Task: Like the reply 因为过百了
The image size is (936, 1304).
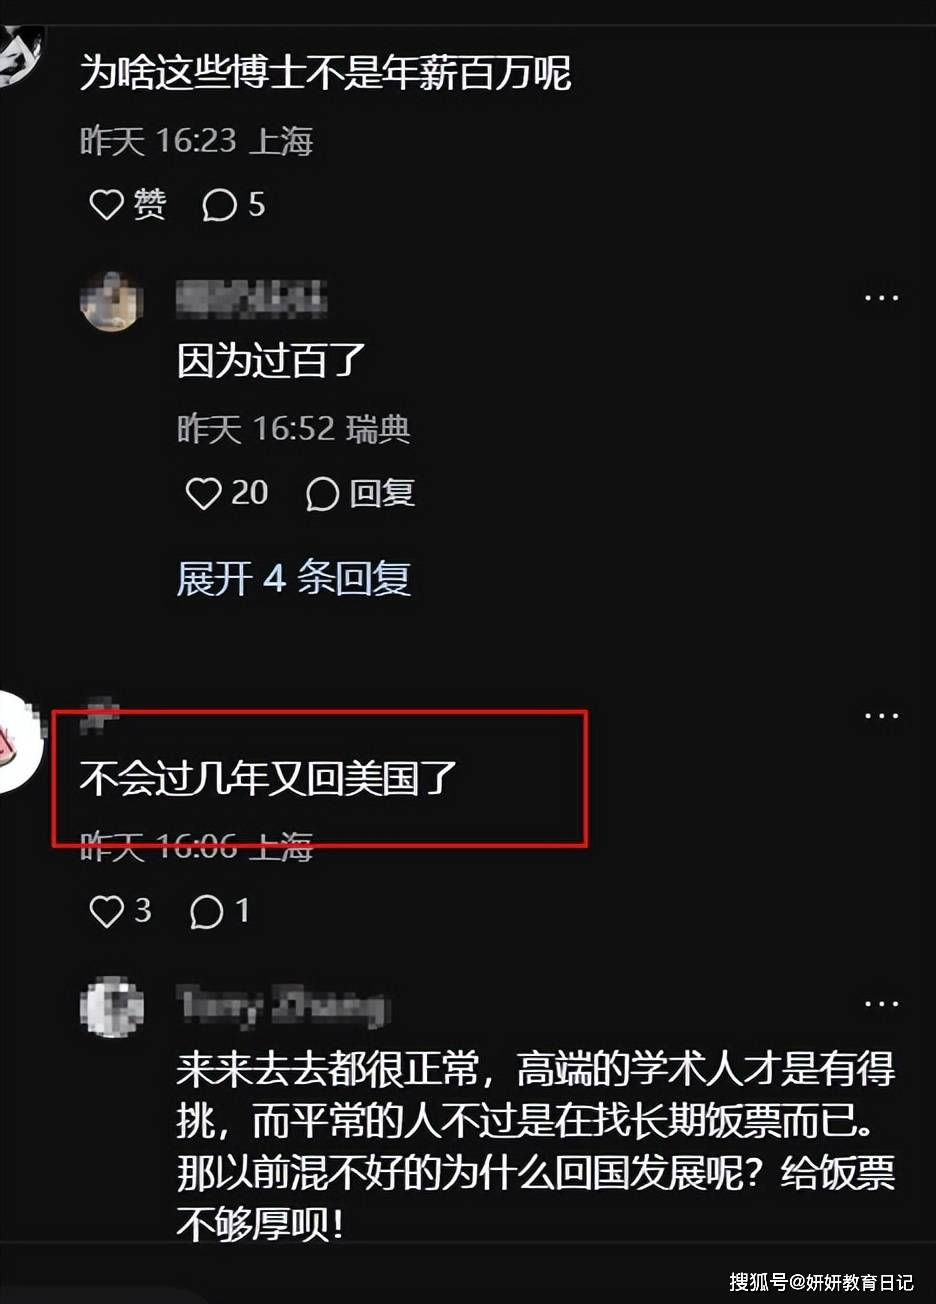Action: coord(227,493)
